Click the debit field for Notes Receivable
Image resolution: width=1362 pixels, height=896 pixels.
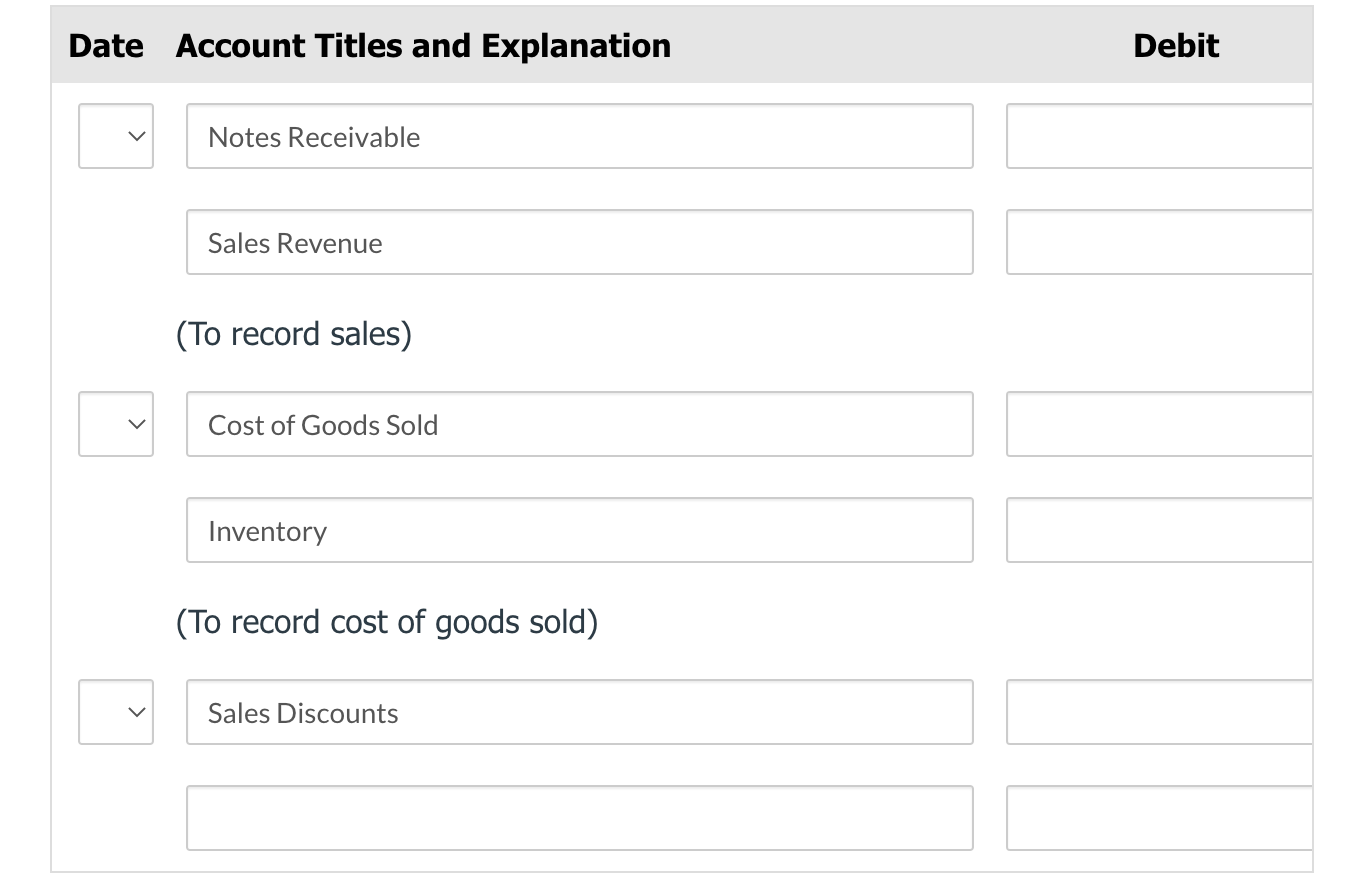pyautogui.click(x=1158, y=136)
